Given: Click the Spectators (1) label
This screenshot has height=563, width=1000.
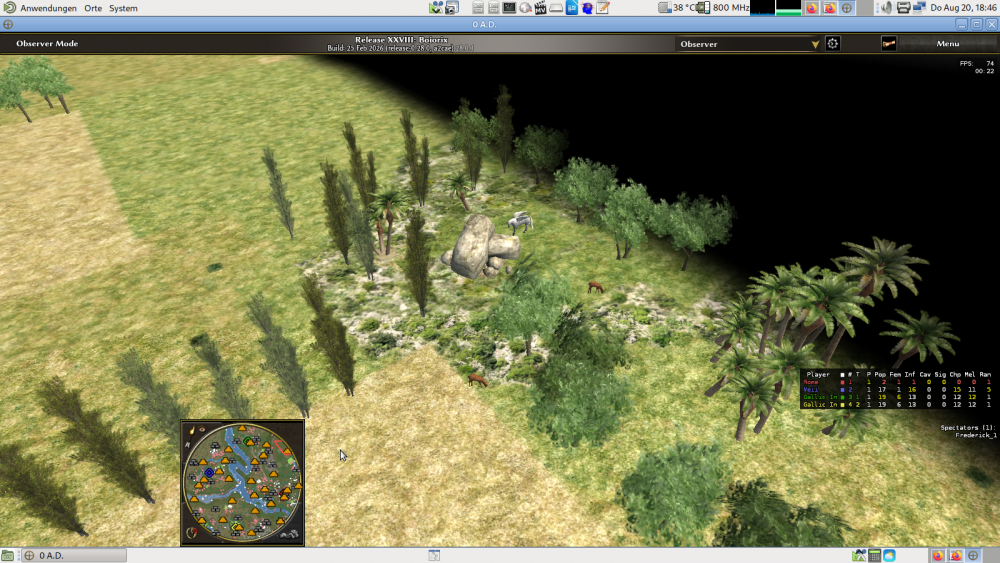Looking at the screenshot, I should [x=967, y=428].
